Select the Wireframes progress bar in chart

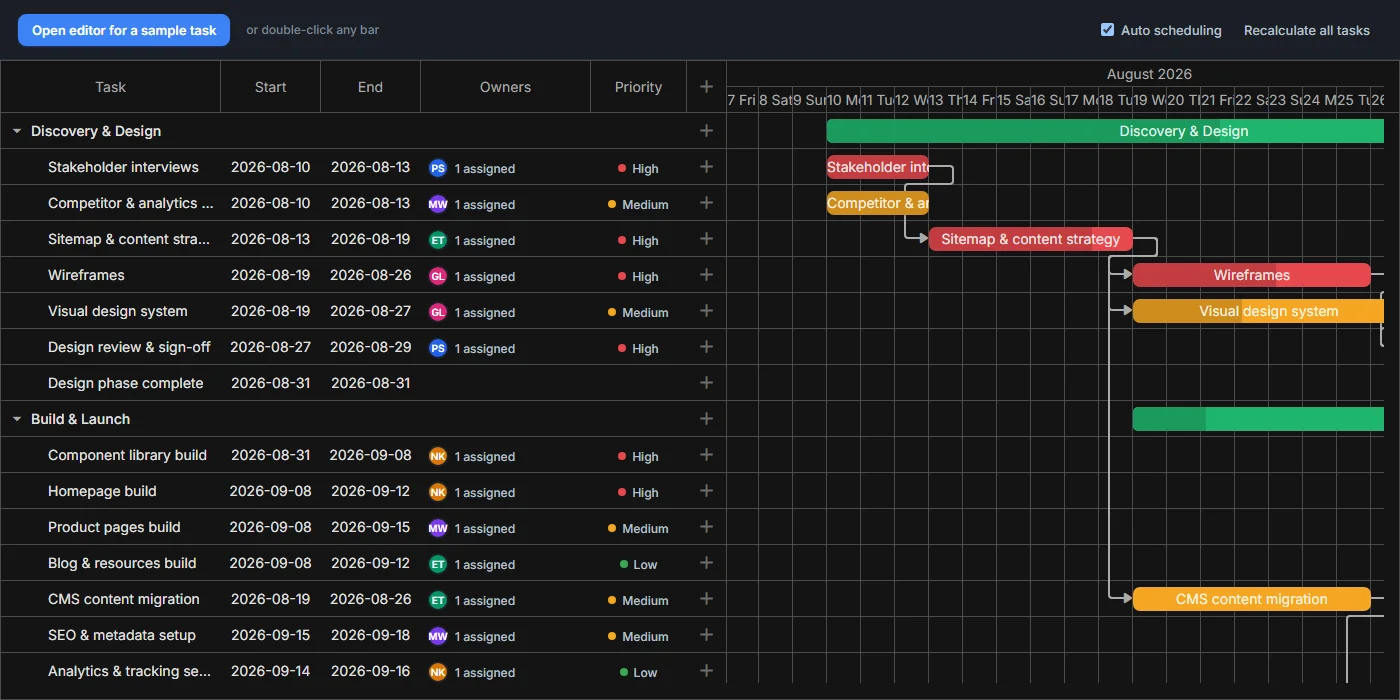click(1251, 275)
